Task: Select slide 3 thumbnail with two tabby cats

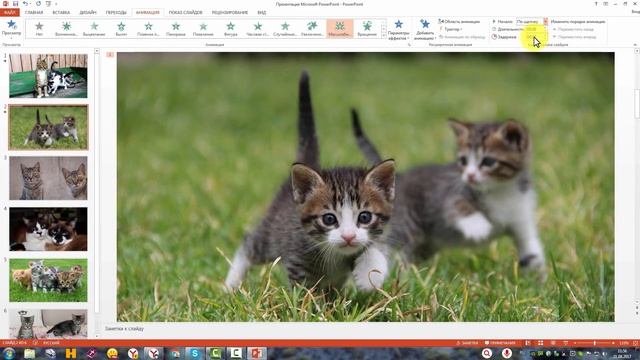Action: click(48, 178)
